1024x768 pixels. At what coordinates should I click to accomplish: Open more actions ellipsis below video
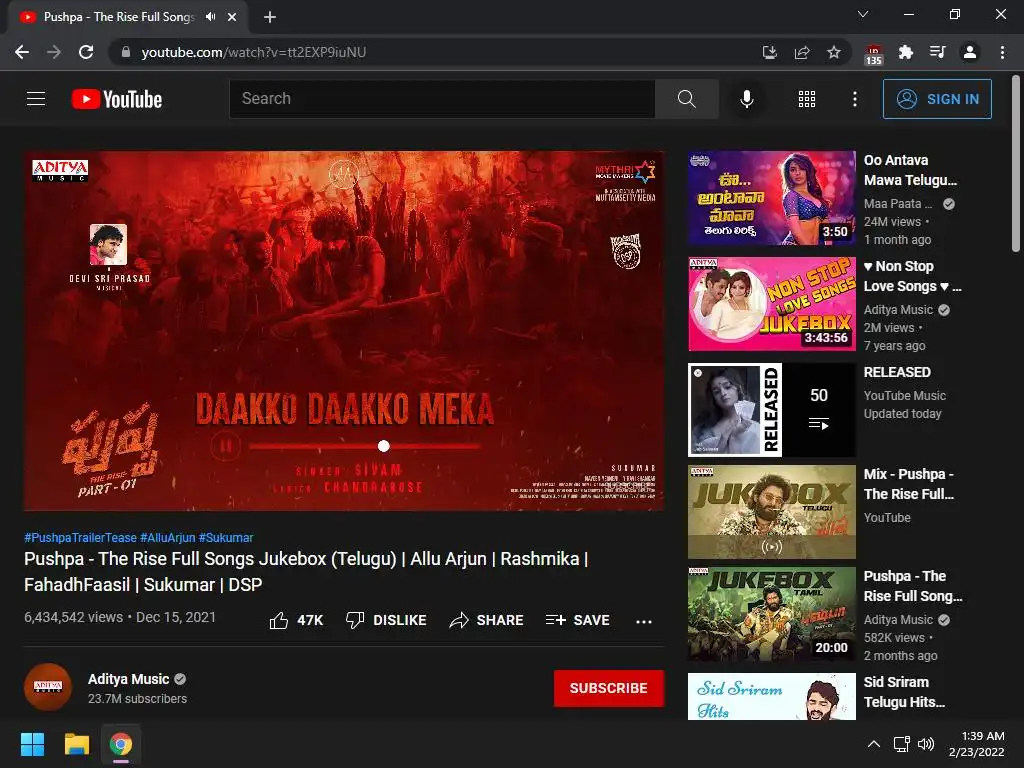tap(644, 621)
